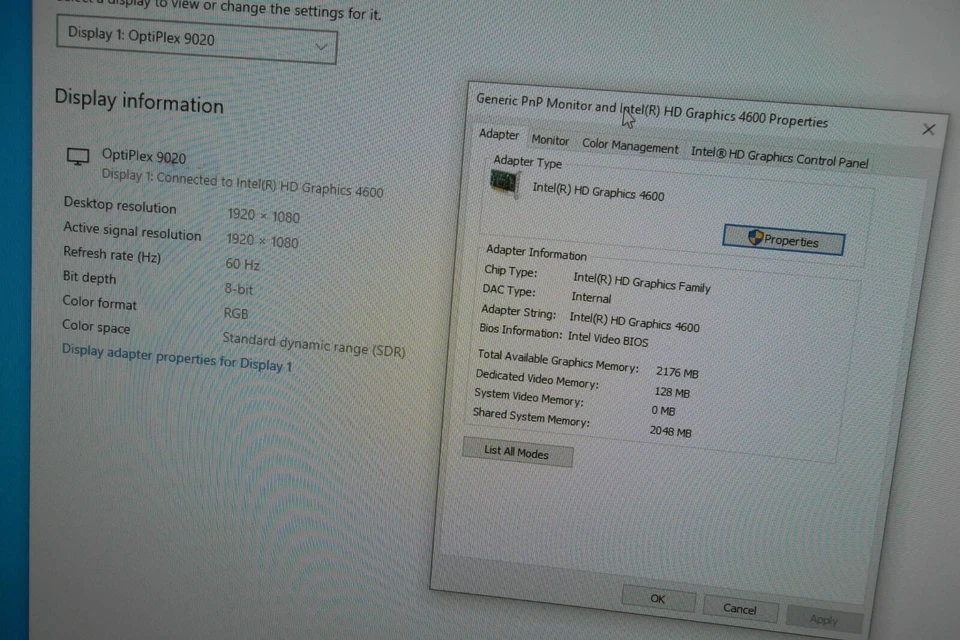Open Display adapter properties for Display 1 link
Screen dimensions: 960x640
pyautogui.click(x=177, y=358)
